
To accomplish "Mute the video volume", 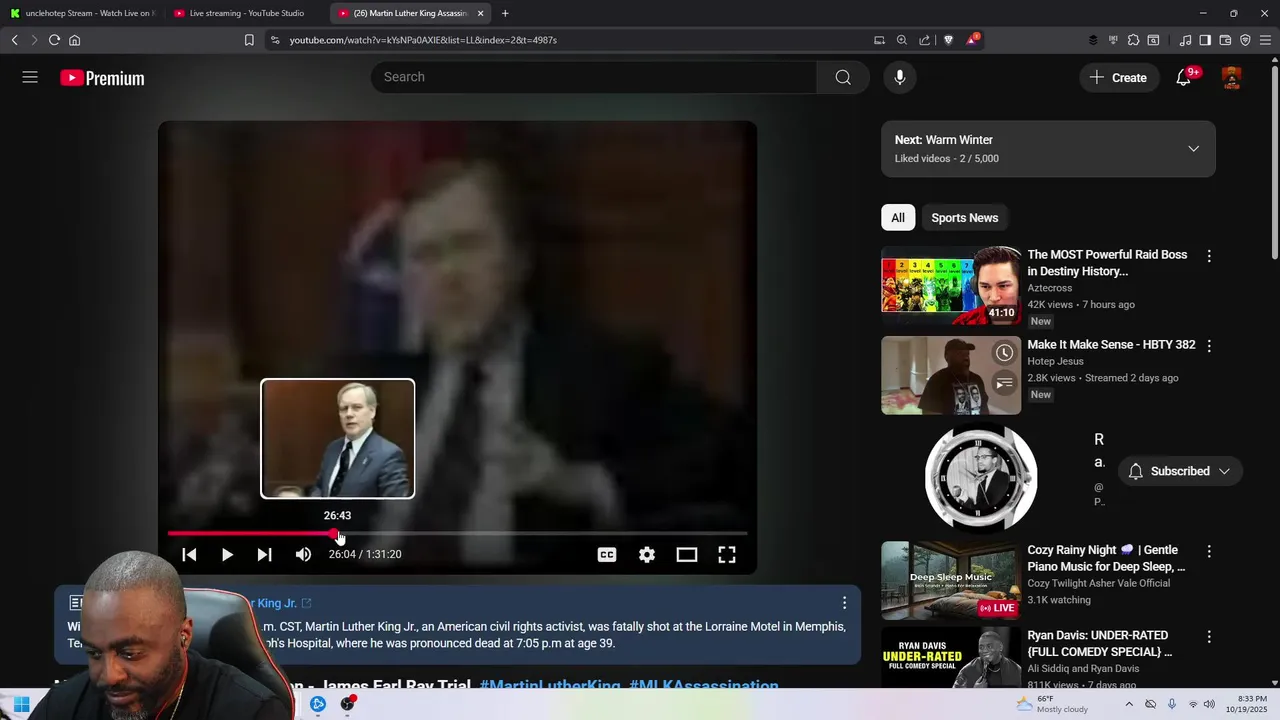I will pos(303,554).
